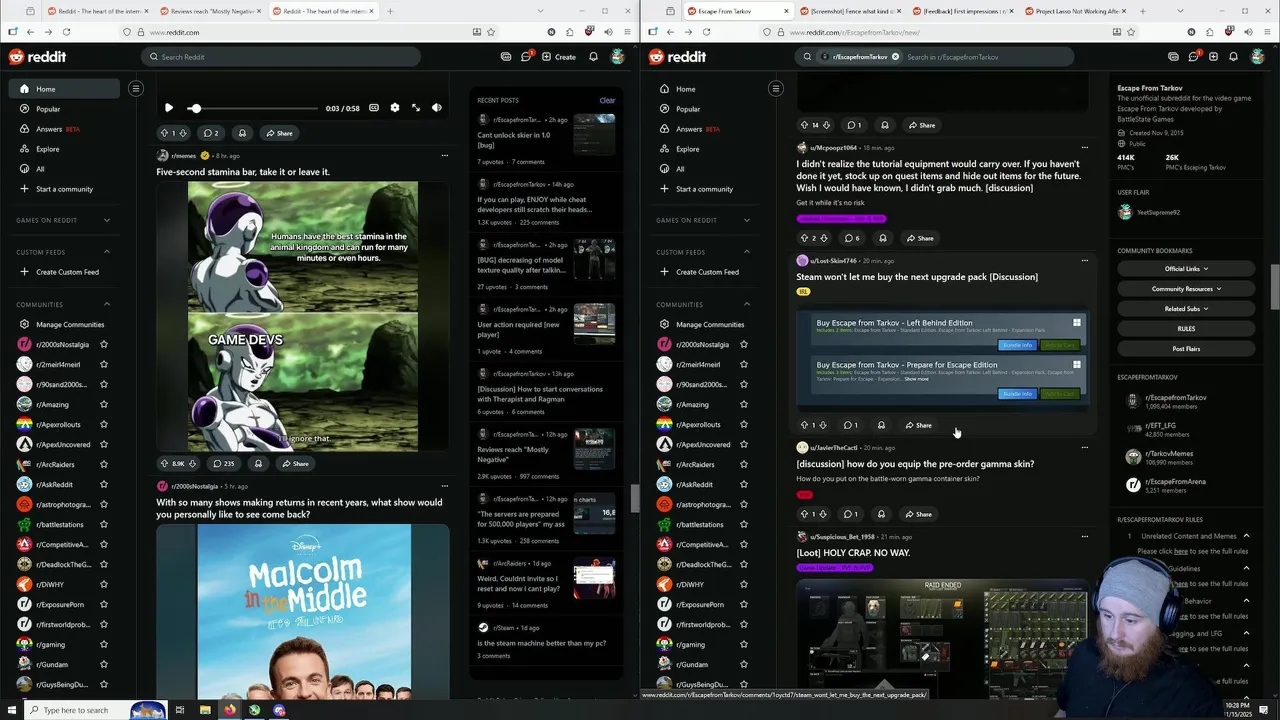Mute the video player volume

tap(437, 108)
